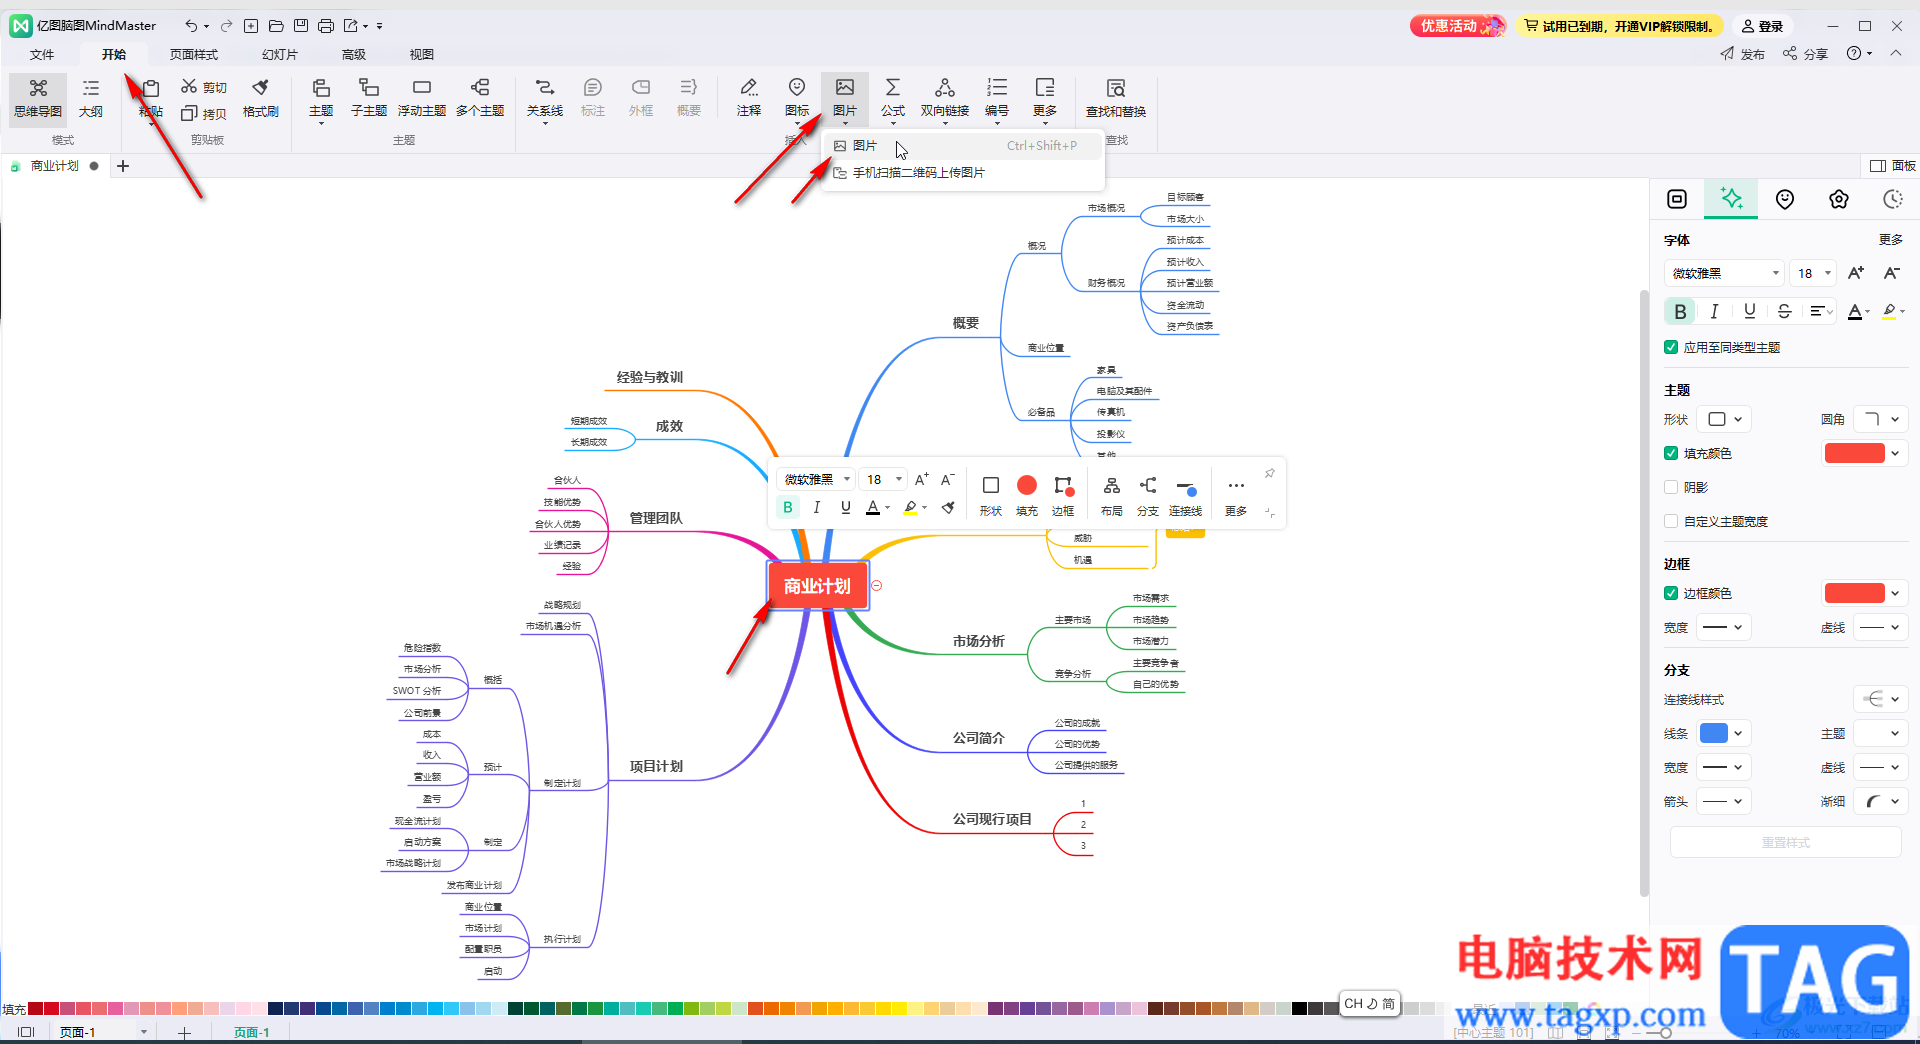1920x1044 pixels.
Task: Click the Login button
Action: (x=1762, y=26)
